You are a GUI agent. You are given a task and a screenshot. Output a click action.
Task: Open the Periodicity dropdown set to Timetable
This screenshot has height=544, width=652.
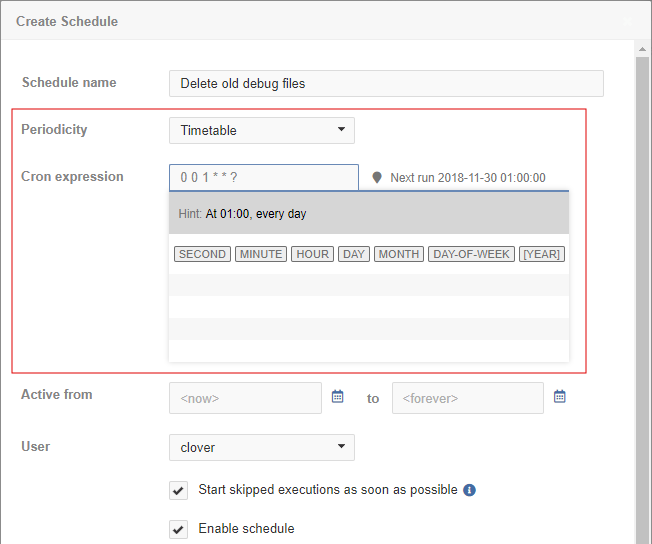click(x=261, y=130)
